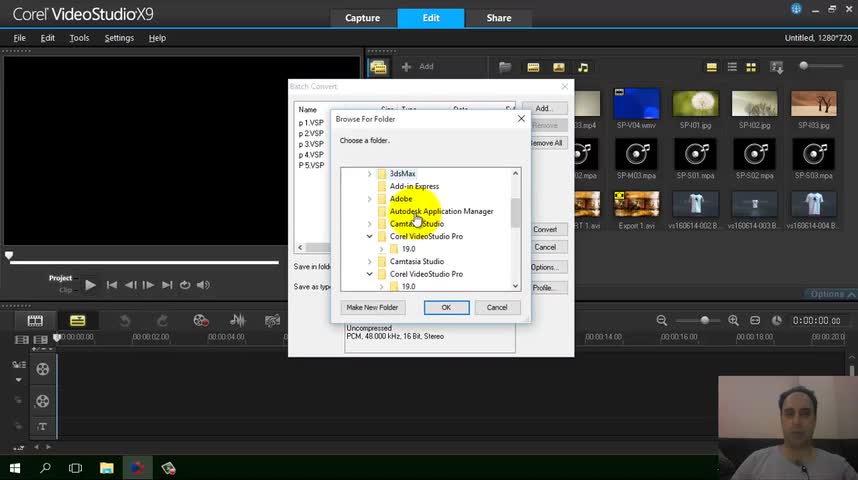Select the Add-in Express folder
858x480 pixels.
pos(414,186)
